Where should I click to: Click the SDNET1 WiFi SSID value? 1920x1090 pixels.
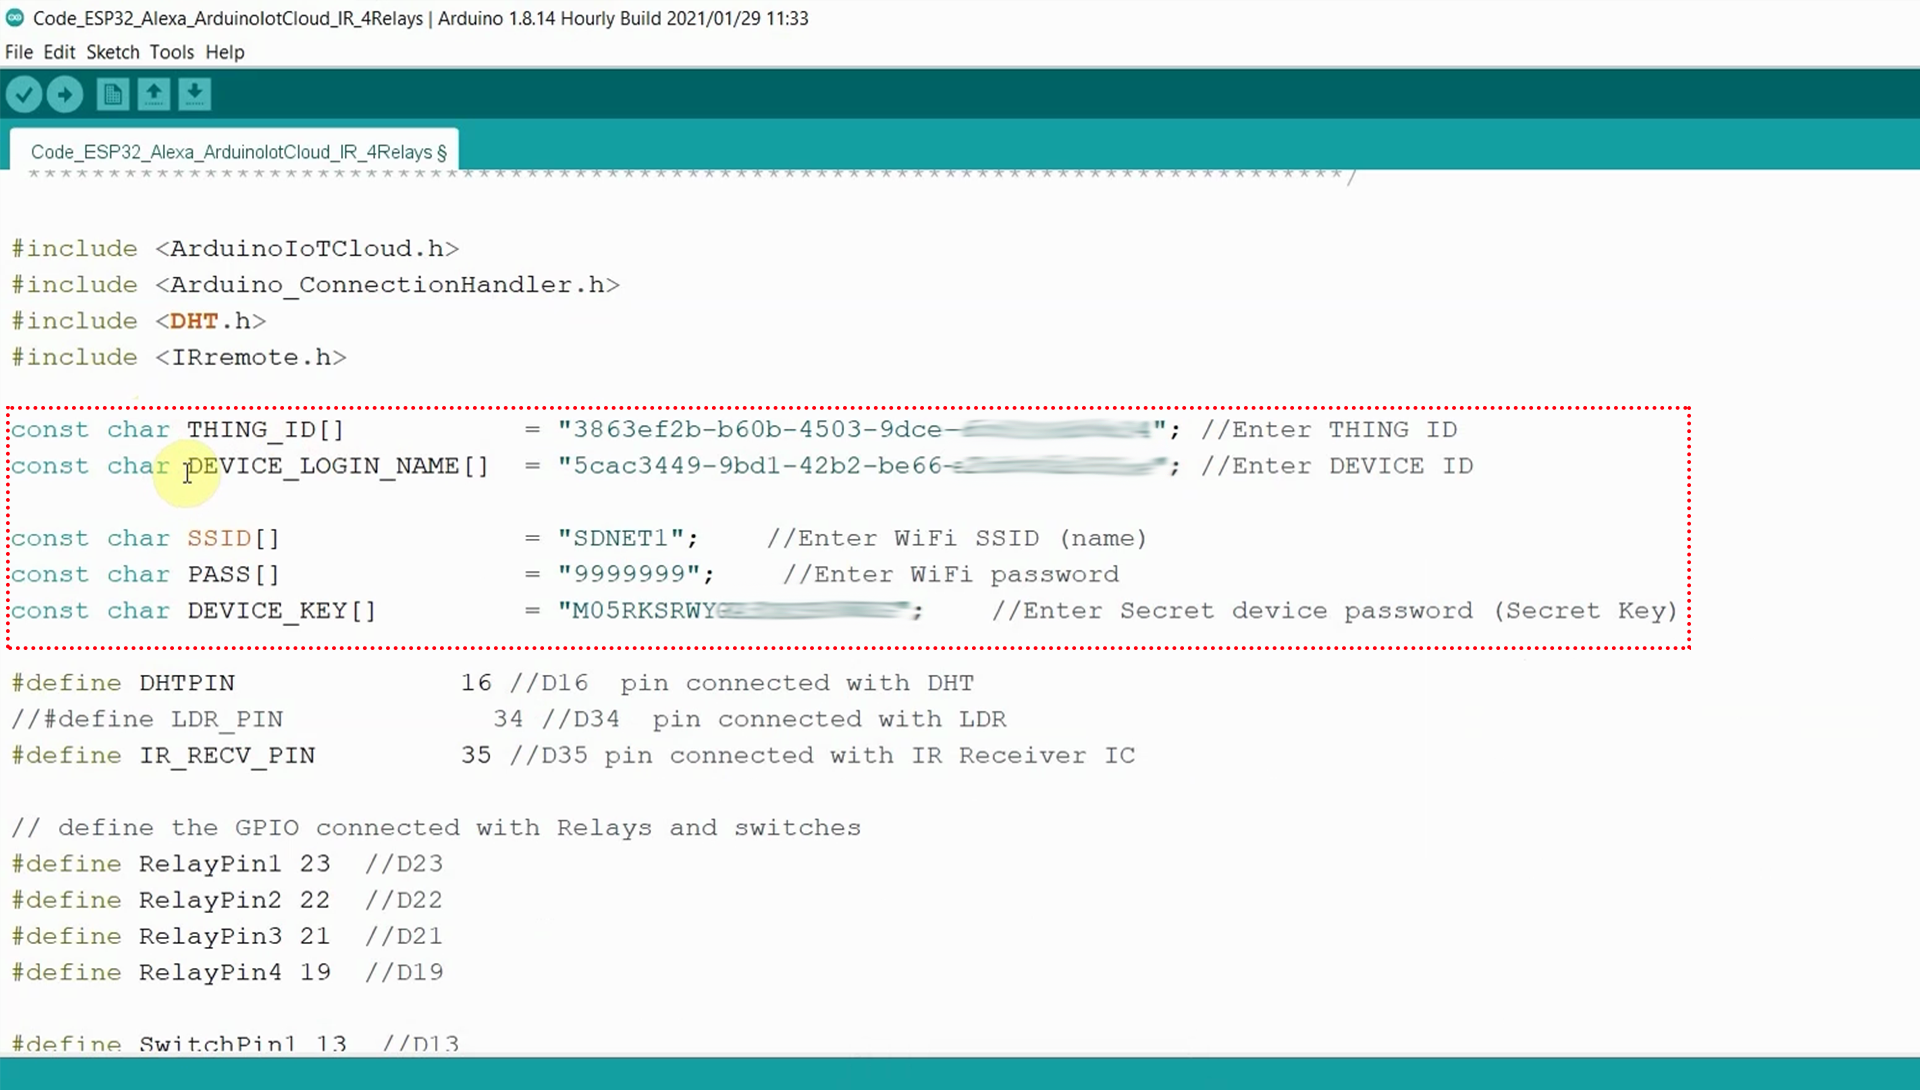(x=622, y=537)
